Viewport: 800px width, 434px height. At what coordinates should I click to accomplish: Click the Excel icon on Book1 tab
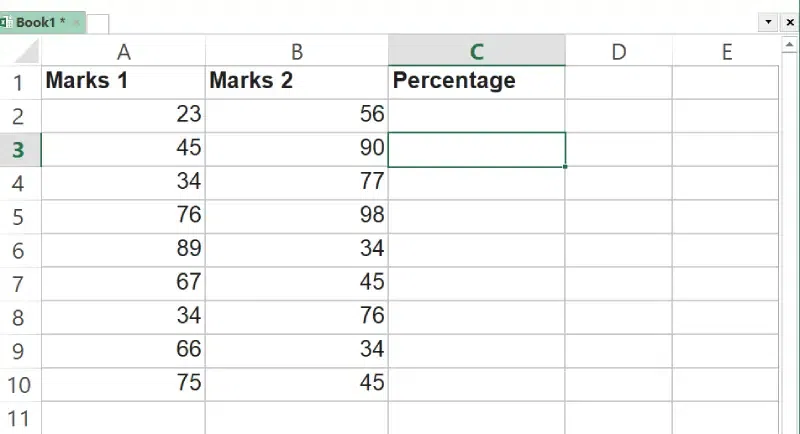click(x=5, y=22)
